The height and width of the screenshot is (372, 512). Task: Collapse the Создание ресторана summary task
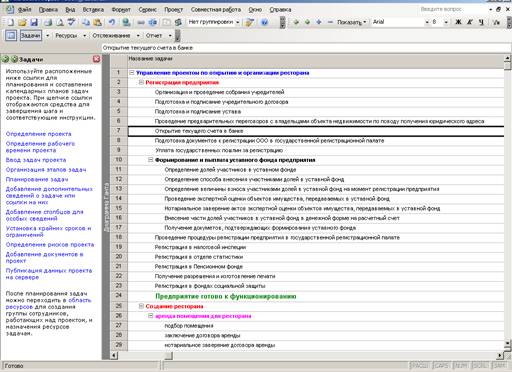(x=141, y=306)
